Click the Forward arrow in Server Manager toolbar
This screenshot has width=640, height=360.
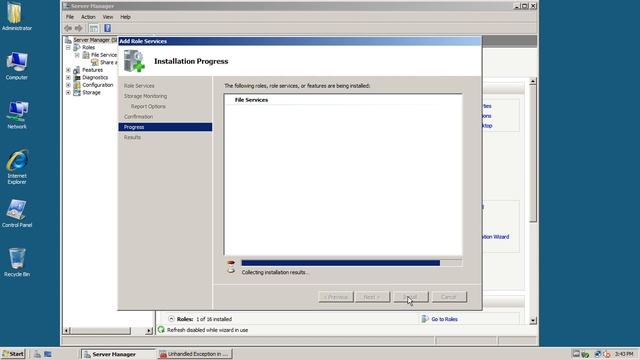(x=78, y=28)
